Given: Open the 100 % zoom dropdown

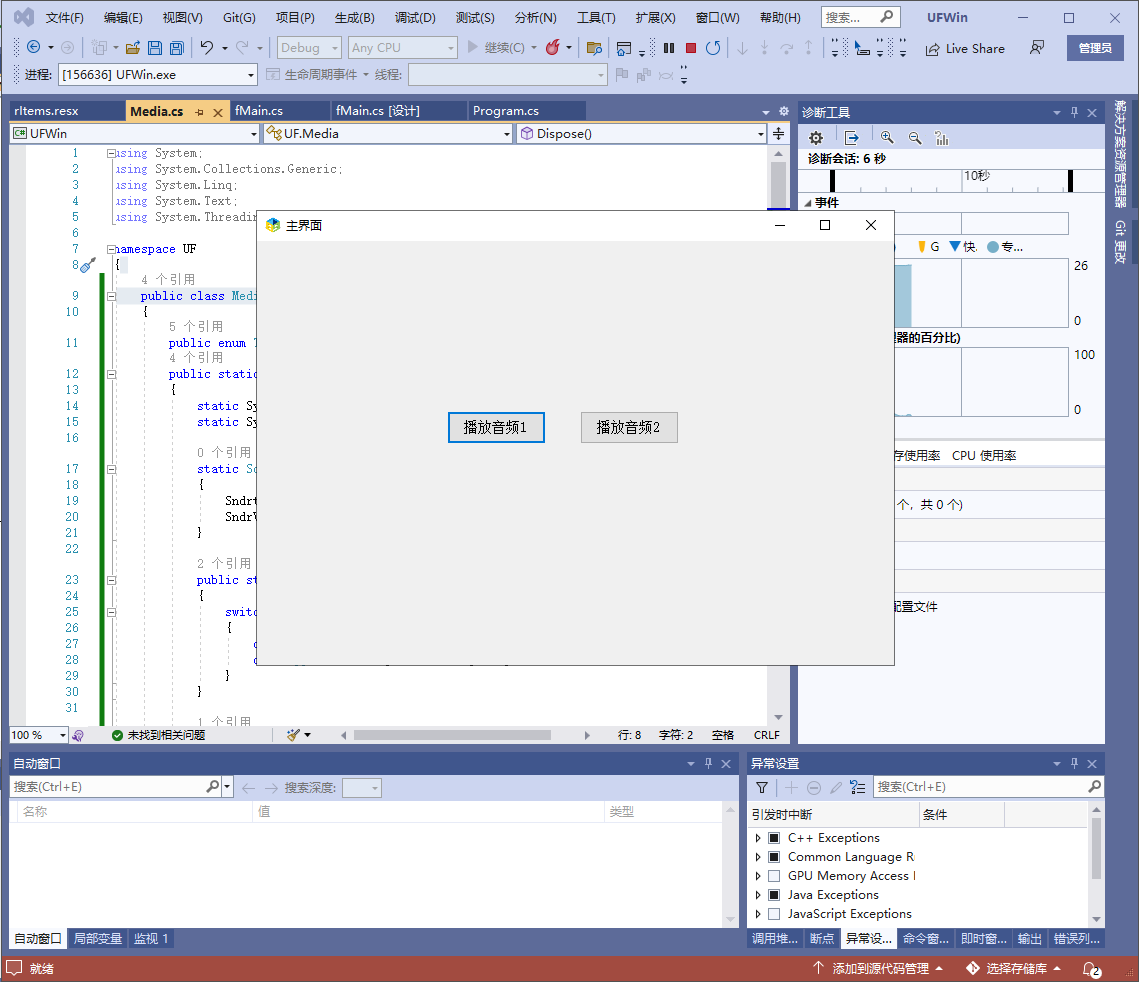Looking at the screenshot, I should click(38, 735).
